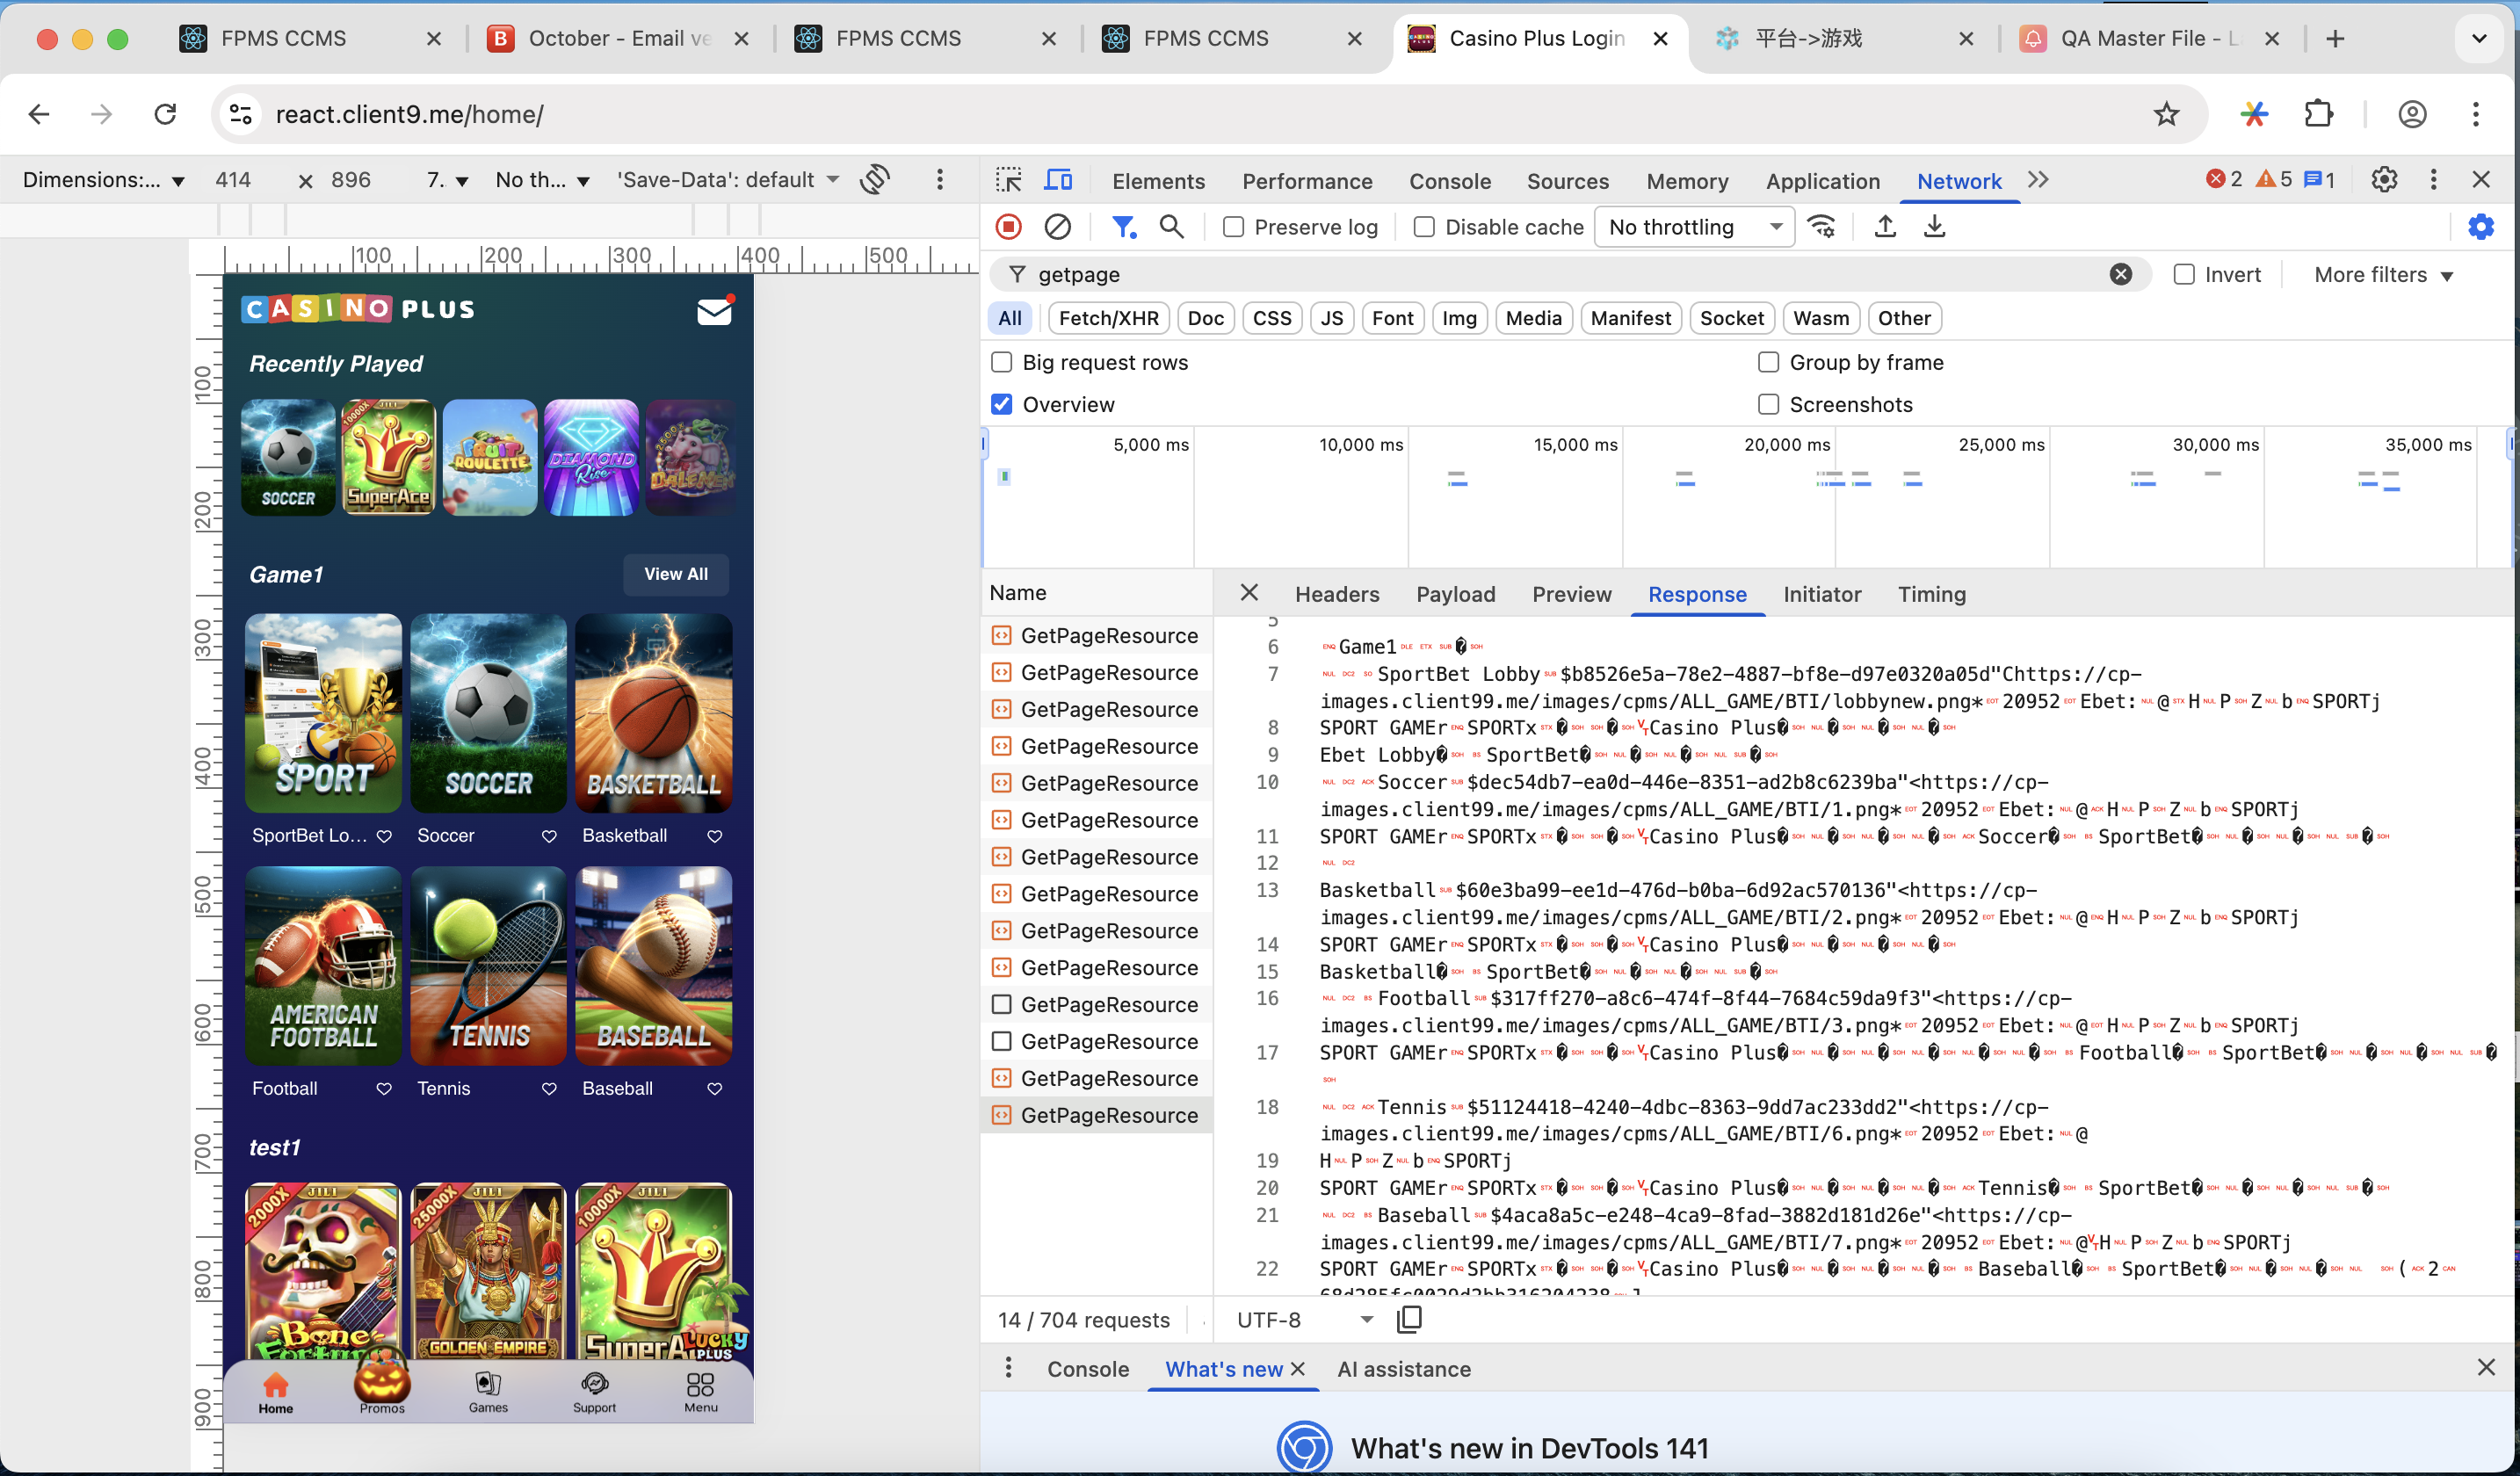Enable the Preserve log checkbox
This screenshot has height=1476, width=2520.
click(x=1233, y=227)
